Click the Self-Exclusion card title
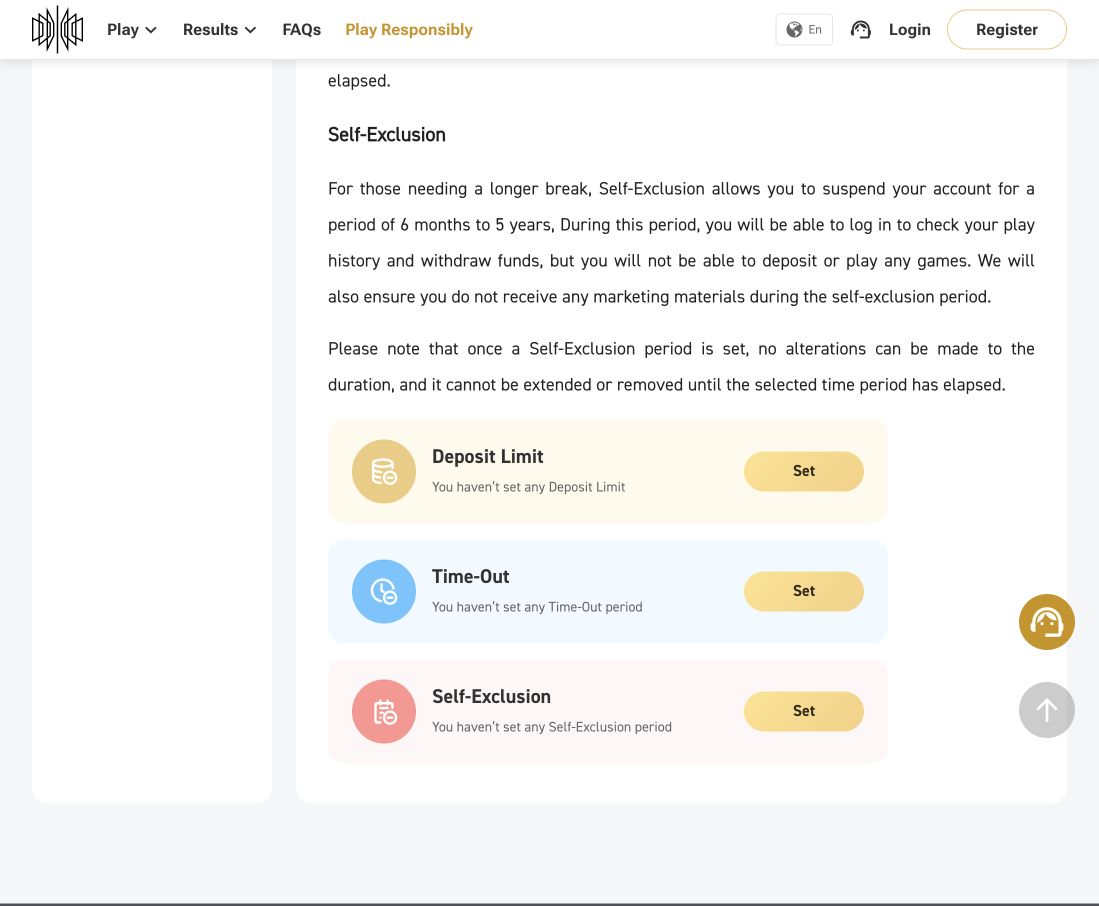Viewport: 1099px width, 906px height. tap(491, 696)
